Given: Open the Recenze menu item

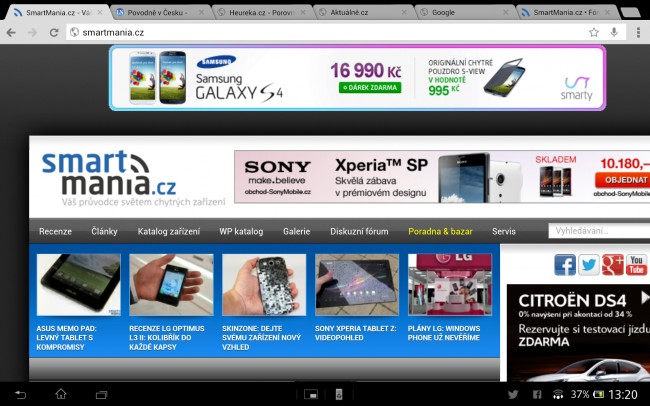Looking at the screenshot, I should click(55, 231).
